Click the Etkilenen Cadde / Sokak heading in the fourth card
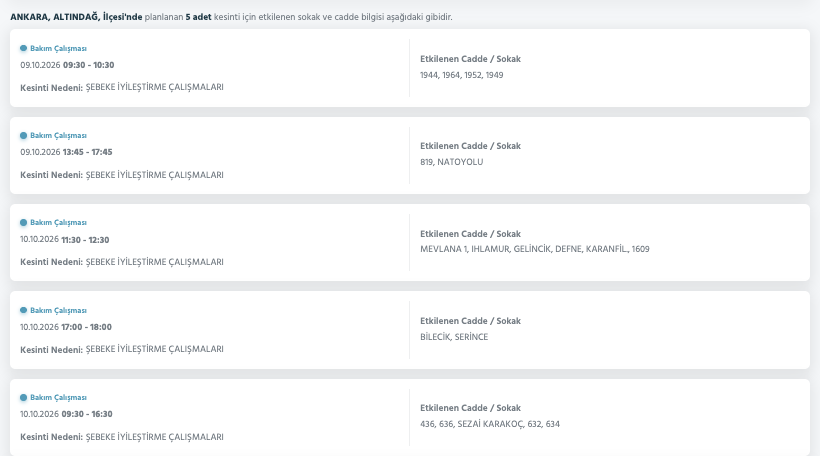Image resolution: width=820 pixels, height=456 pixels. 470,321
